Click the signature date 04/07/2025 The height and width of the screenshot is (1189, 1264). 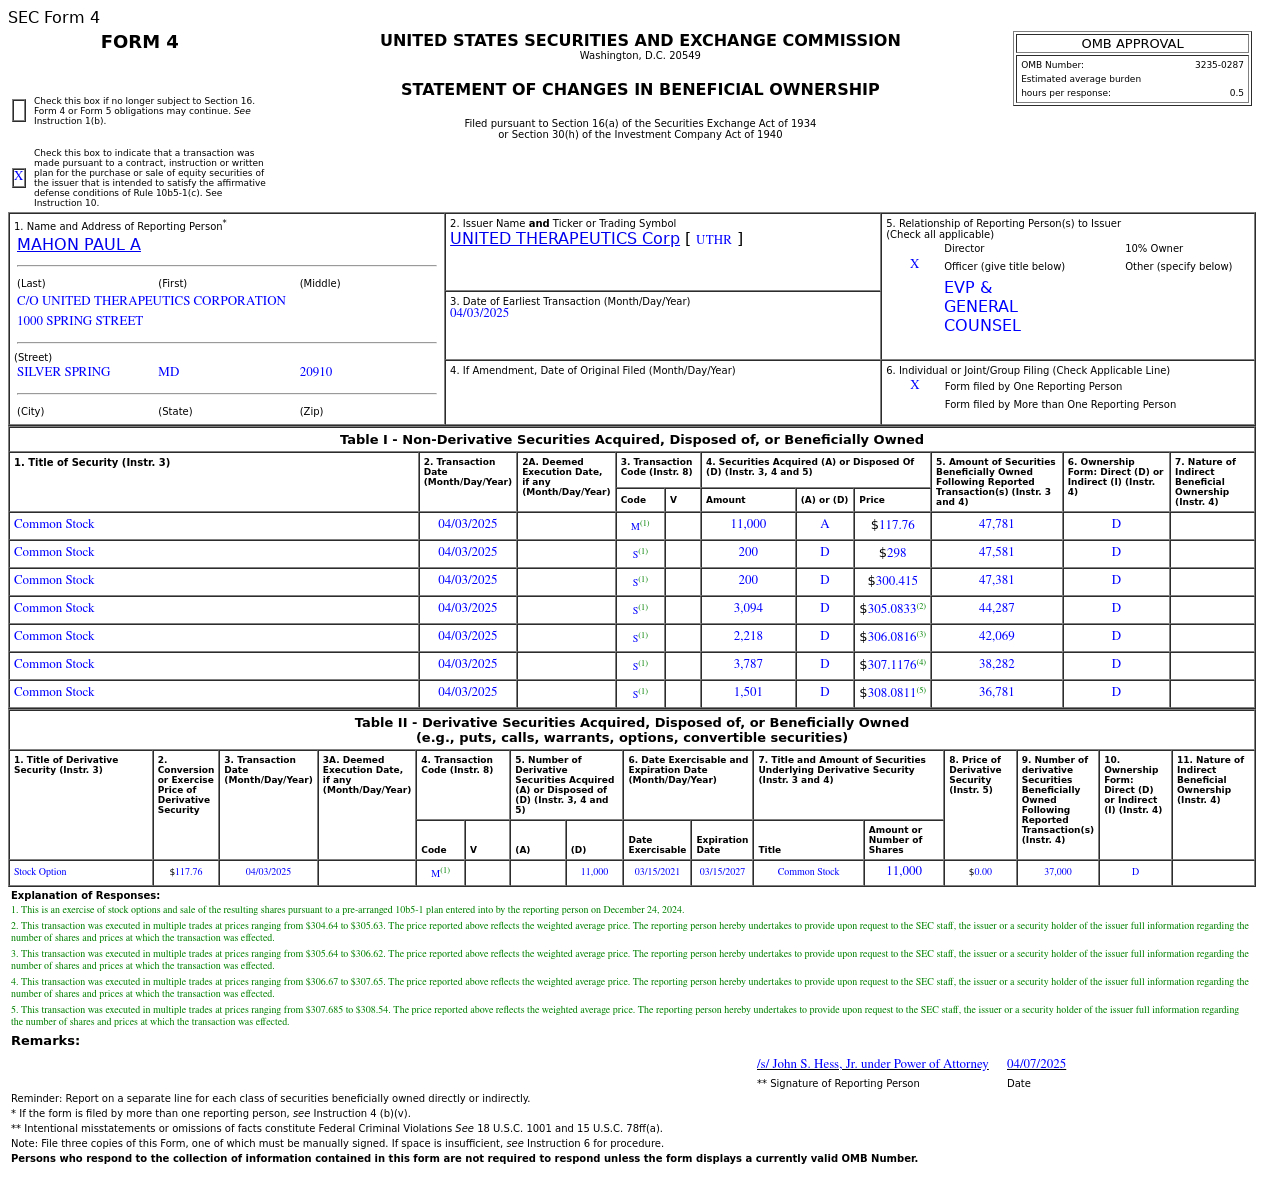(x=1036, y=1064)
